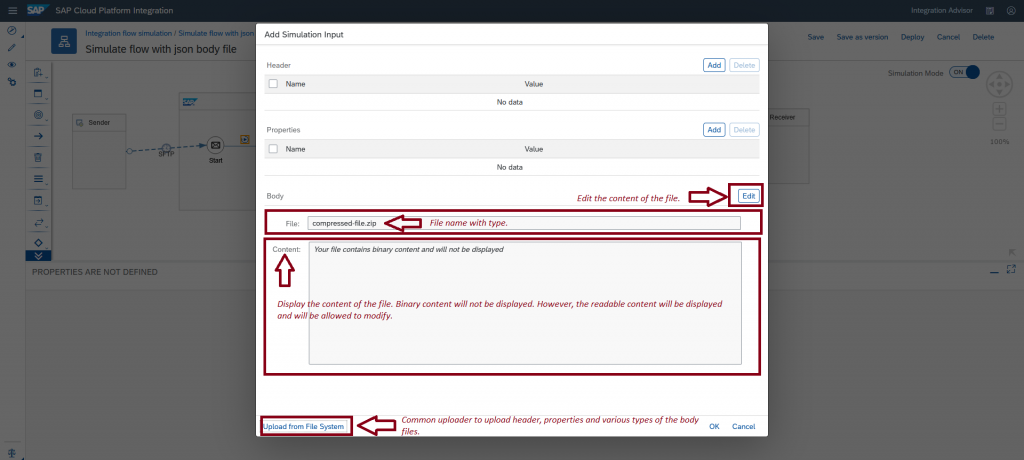
Task: Click Edit to modify body content
Action: (x=748, y=195)
